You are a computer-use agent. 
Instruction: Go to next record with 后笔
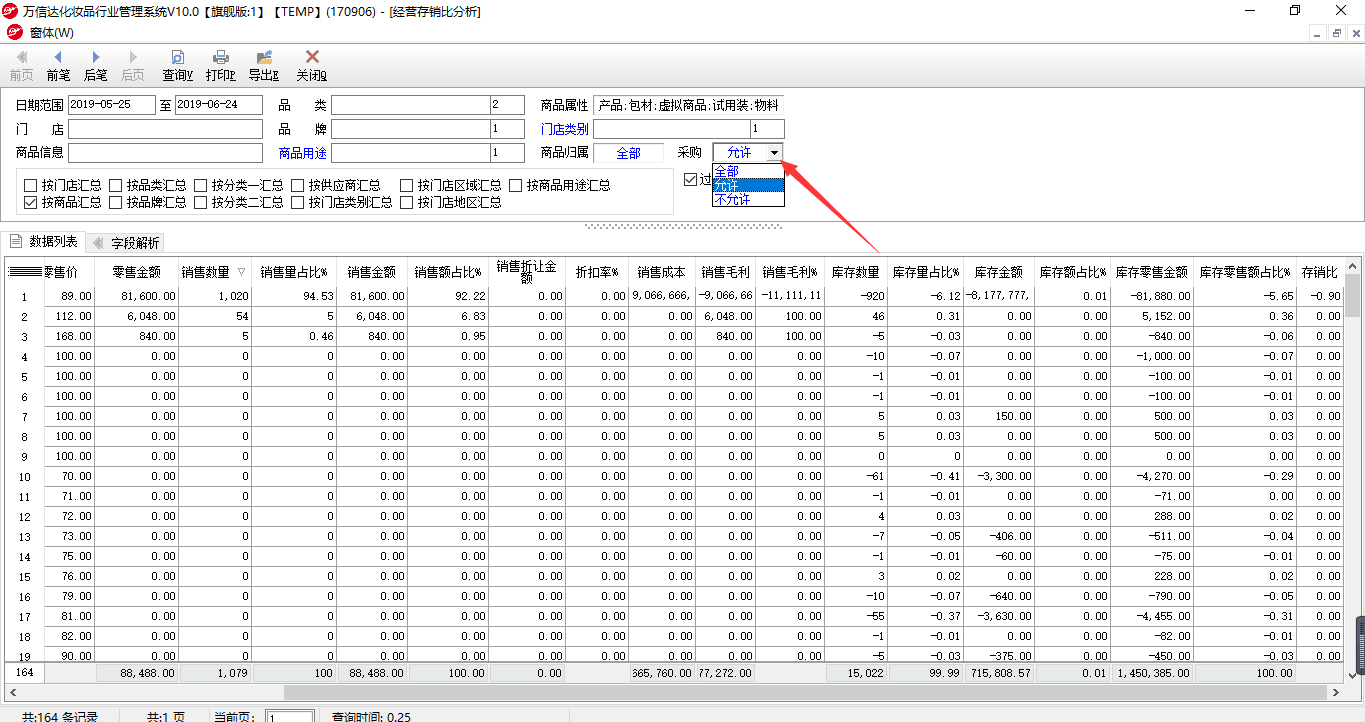[x=95, y=58]
